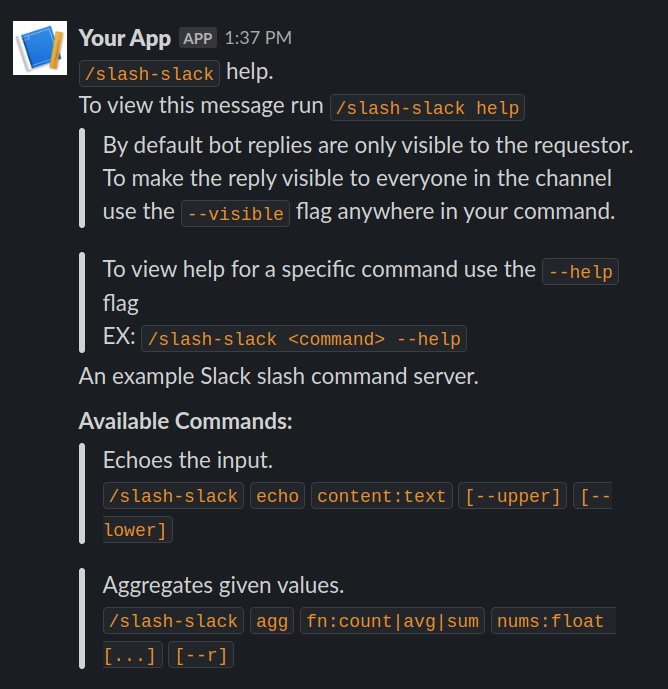Click the 'Aggregates given values.' description text
Viewport: 668px width, 689px height.
point(223,585)
